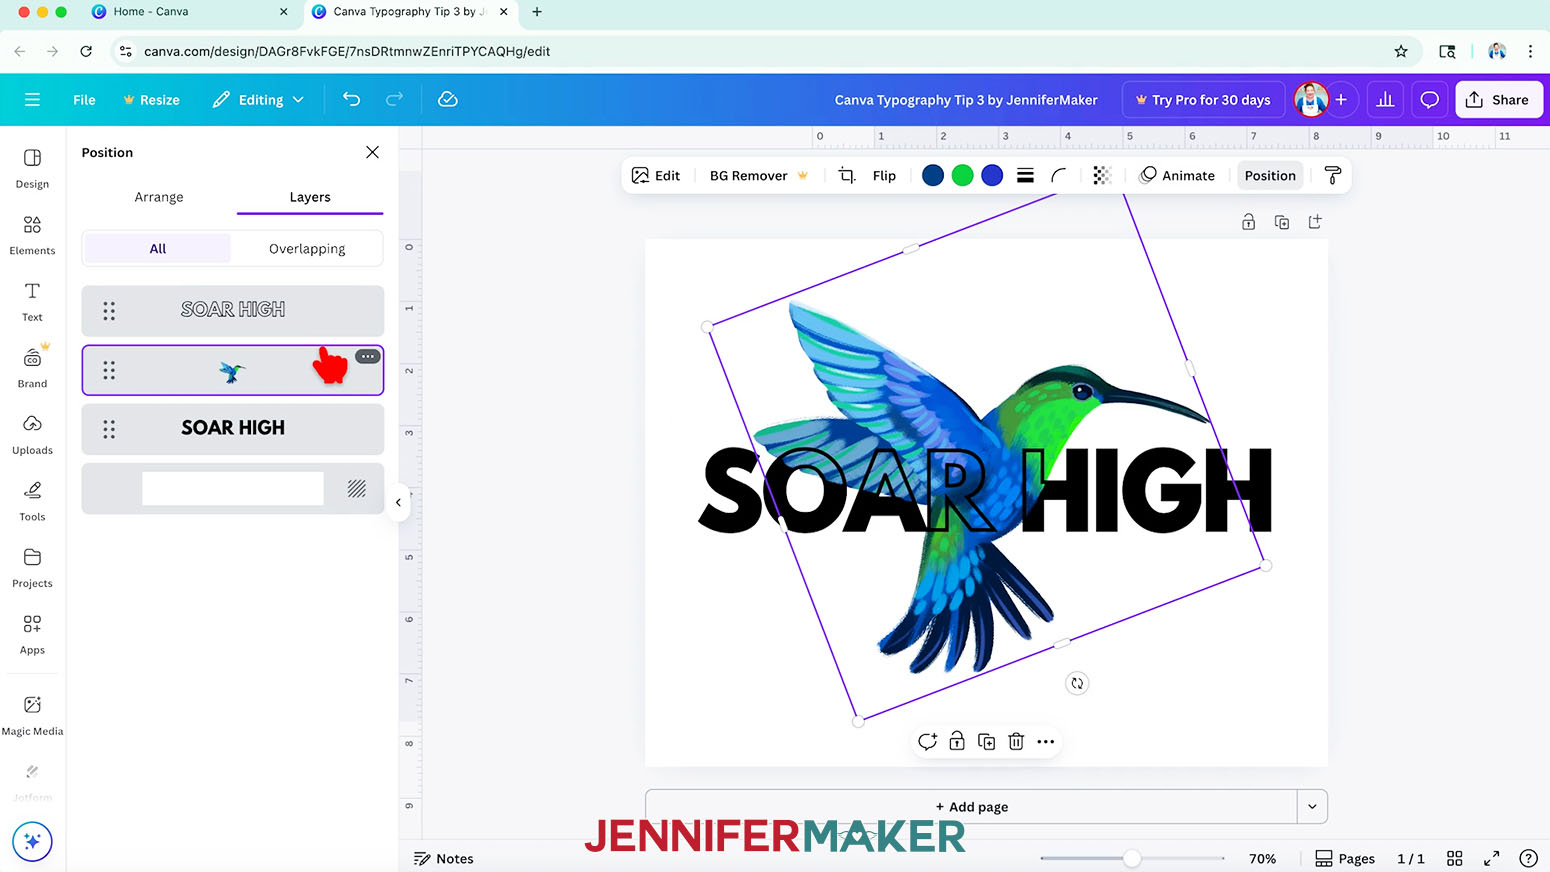Open corner rounding option

click(x=1059, y=175)
